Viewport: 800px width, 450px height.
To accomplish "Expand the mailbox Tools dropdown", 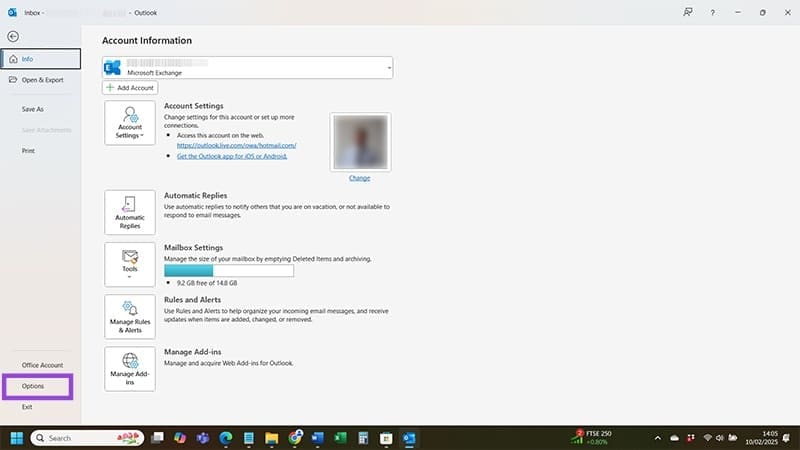I will pyautogui.click(x=130, y=264).
